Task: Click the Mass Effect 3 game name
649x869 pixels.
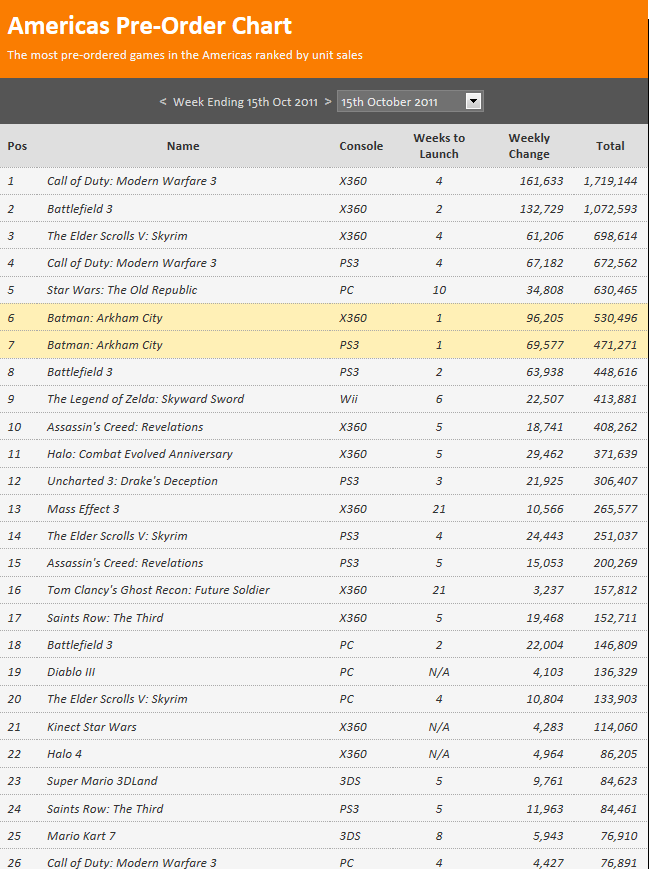Action: click(83, 509)
